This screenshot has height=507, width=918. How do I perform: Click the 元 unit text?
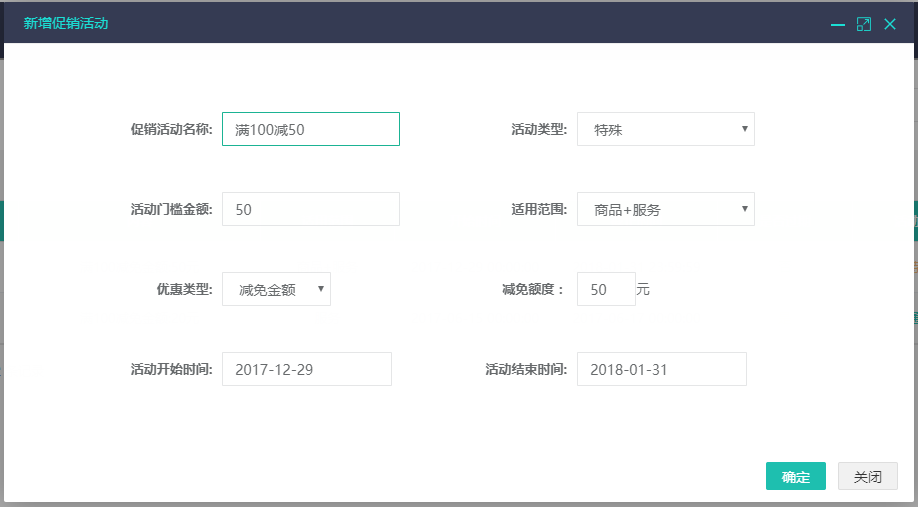coord(643,289)
